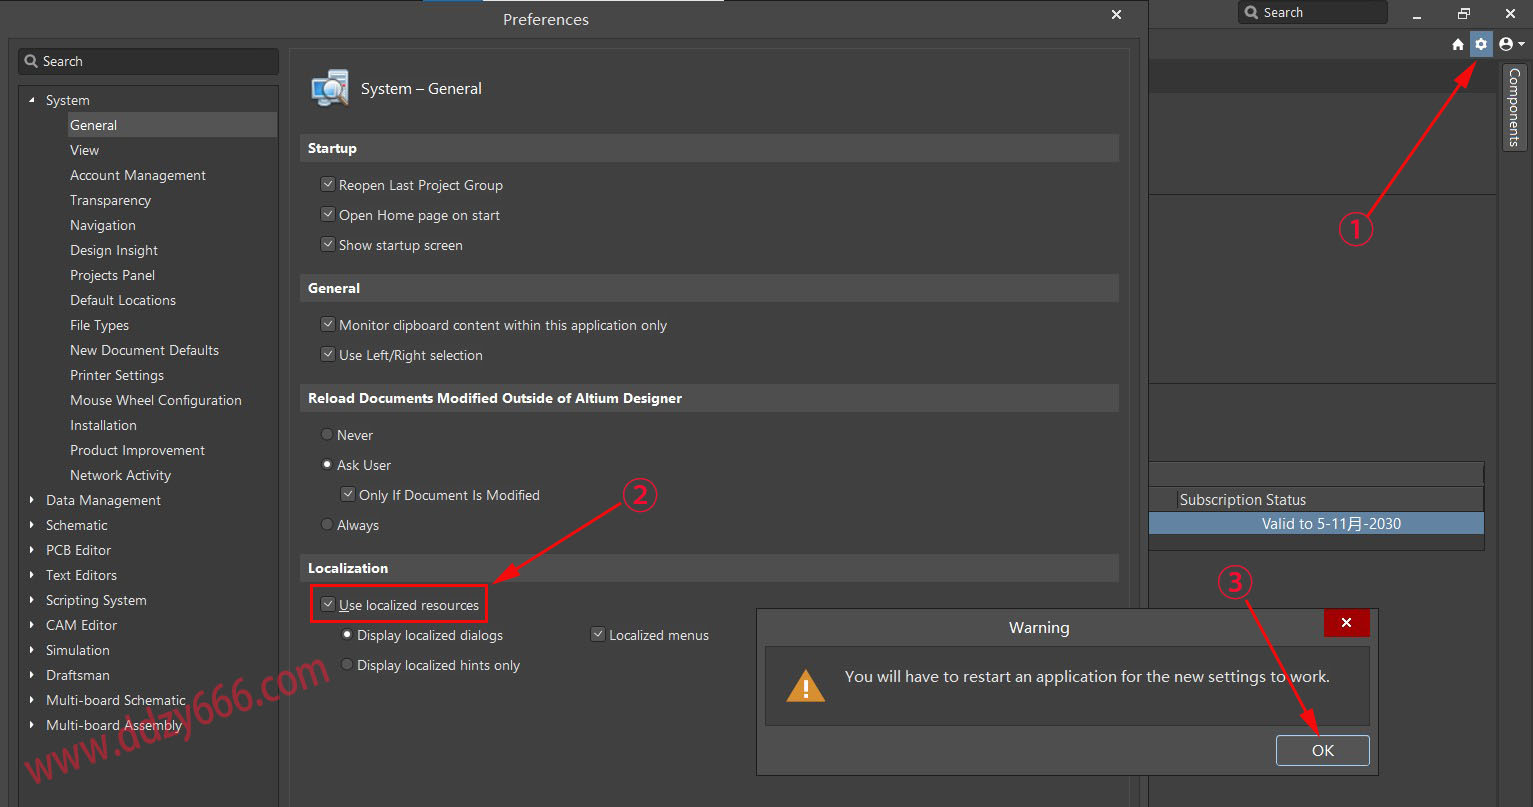Open the user account icon menu
This screenshot has height=807, width=1533.
[1510, 44]
